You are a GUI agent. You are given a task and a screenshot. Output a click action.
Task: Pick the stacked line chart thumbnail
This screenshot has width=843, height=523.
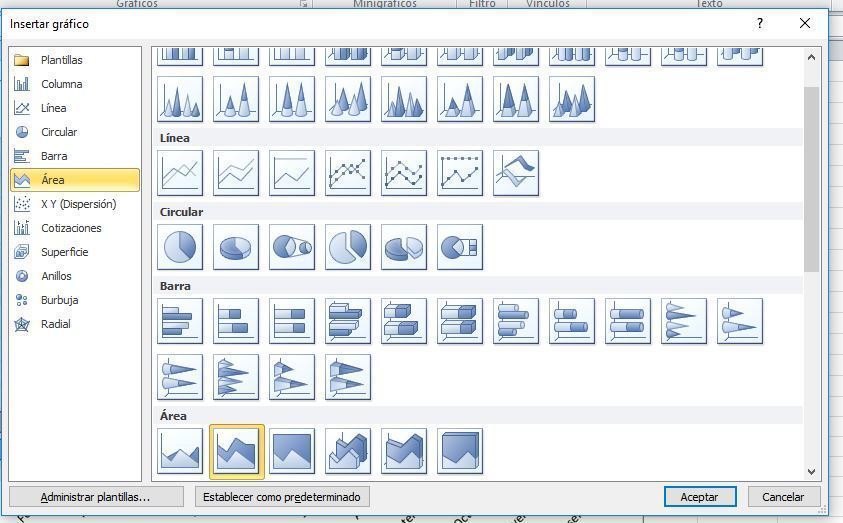pyautogui.click(x=236, y=173)
